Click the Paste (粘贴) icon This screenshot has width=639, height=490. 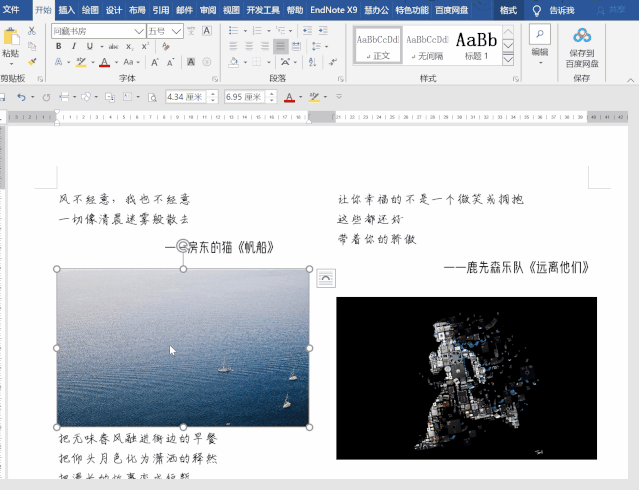tap(11, 39)
